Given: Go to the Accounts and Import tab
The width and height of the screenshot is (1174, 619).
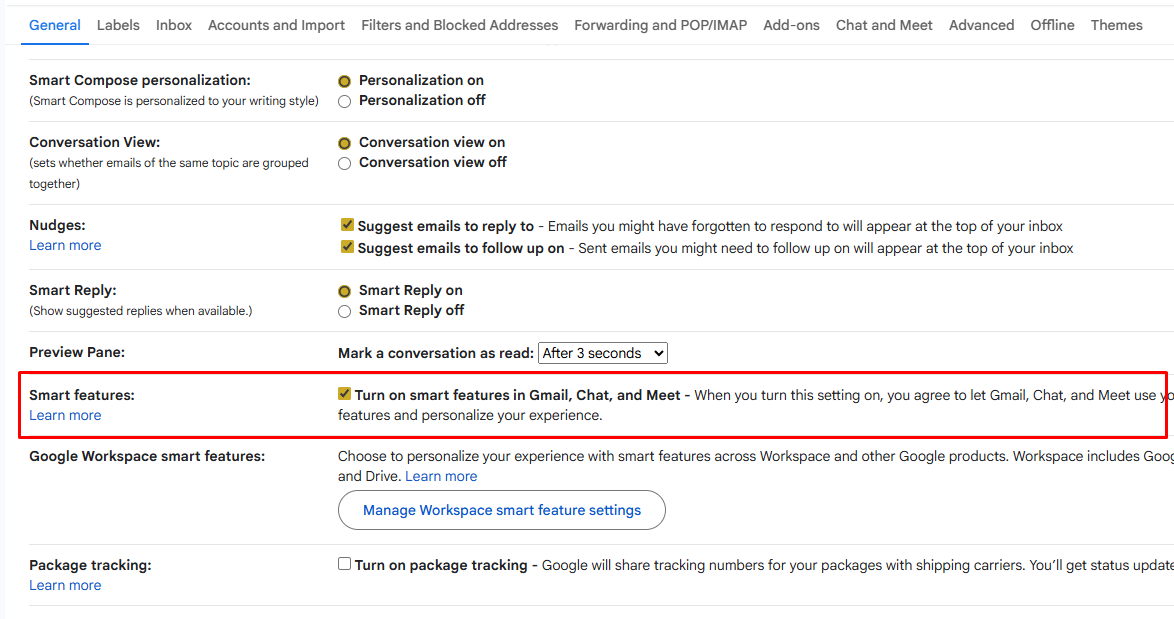Looking at the screenshot, I should 276,25.
